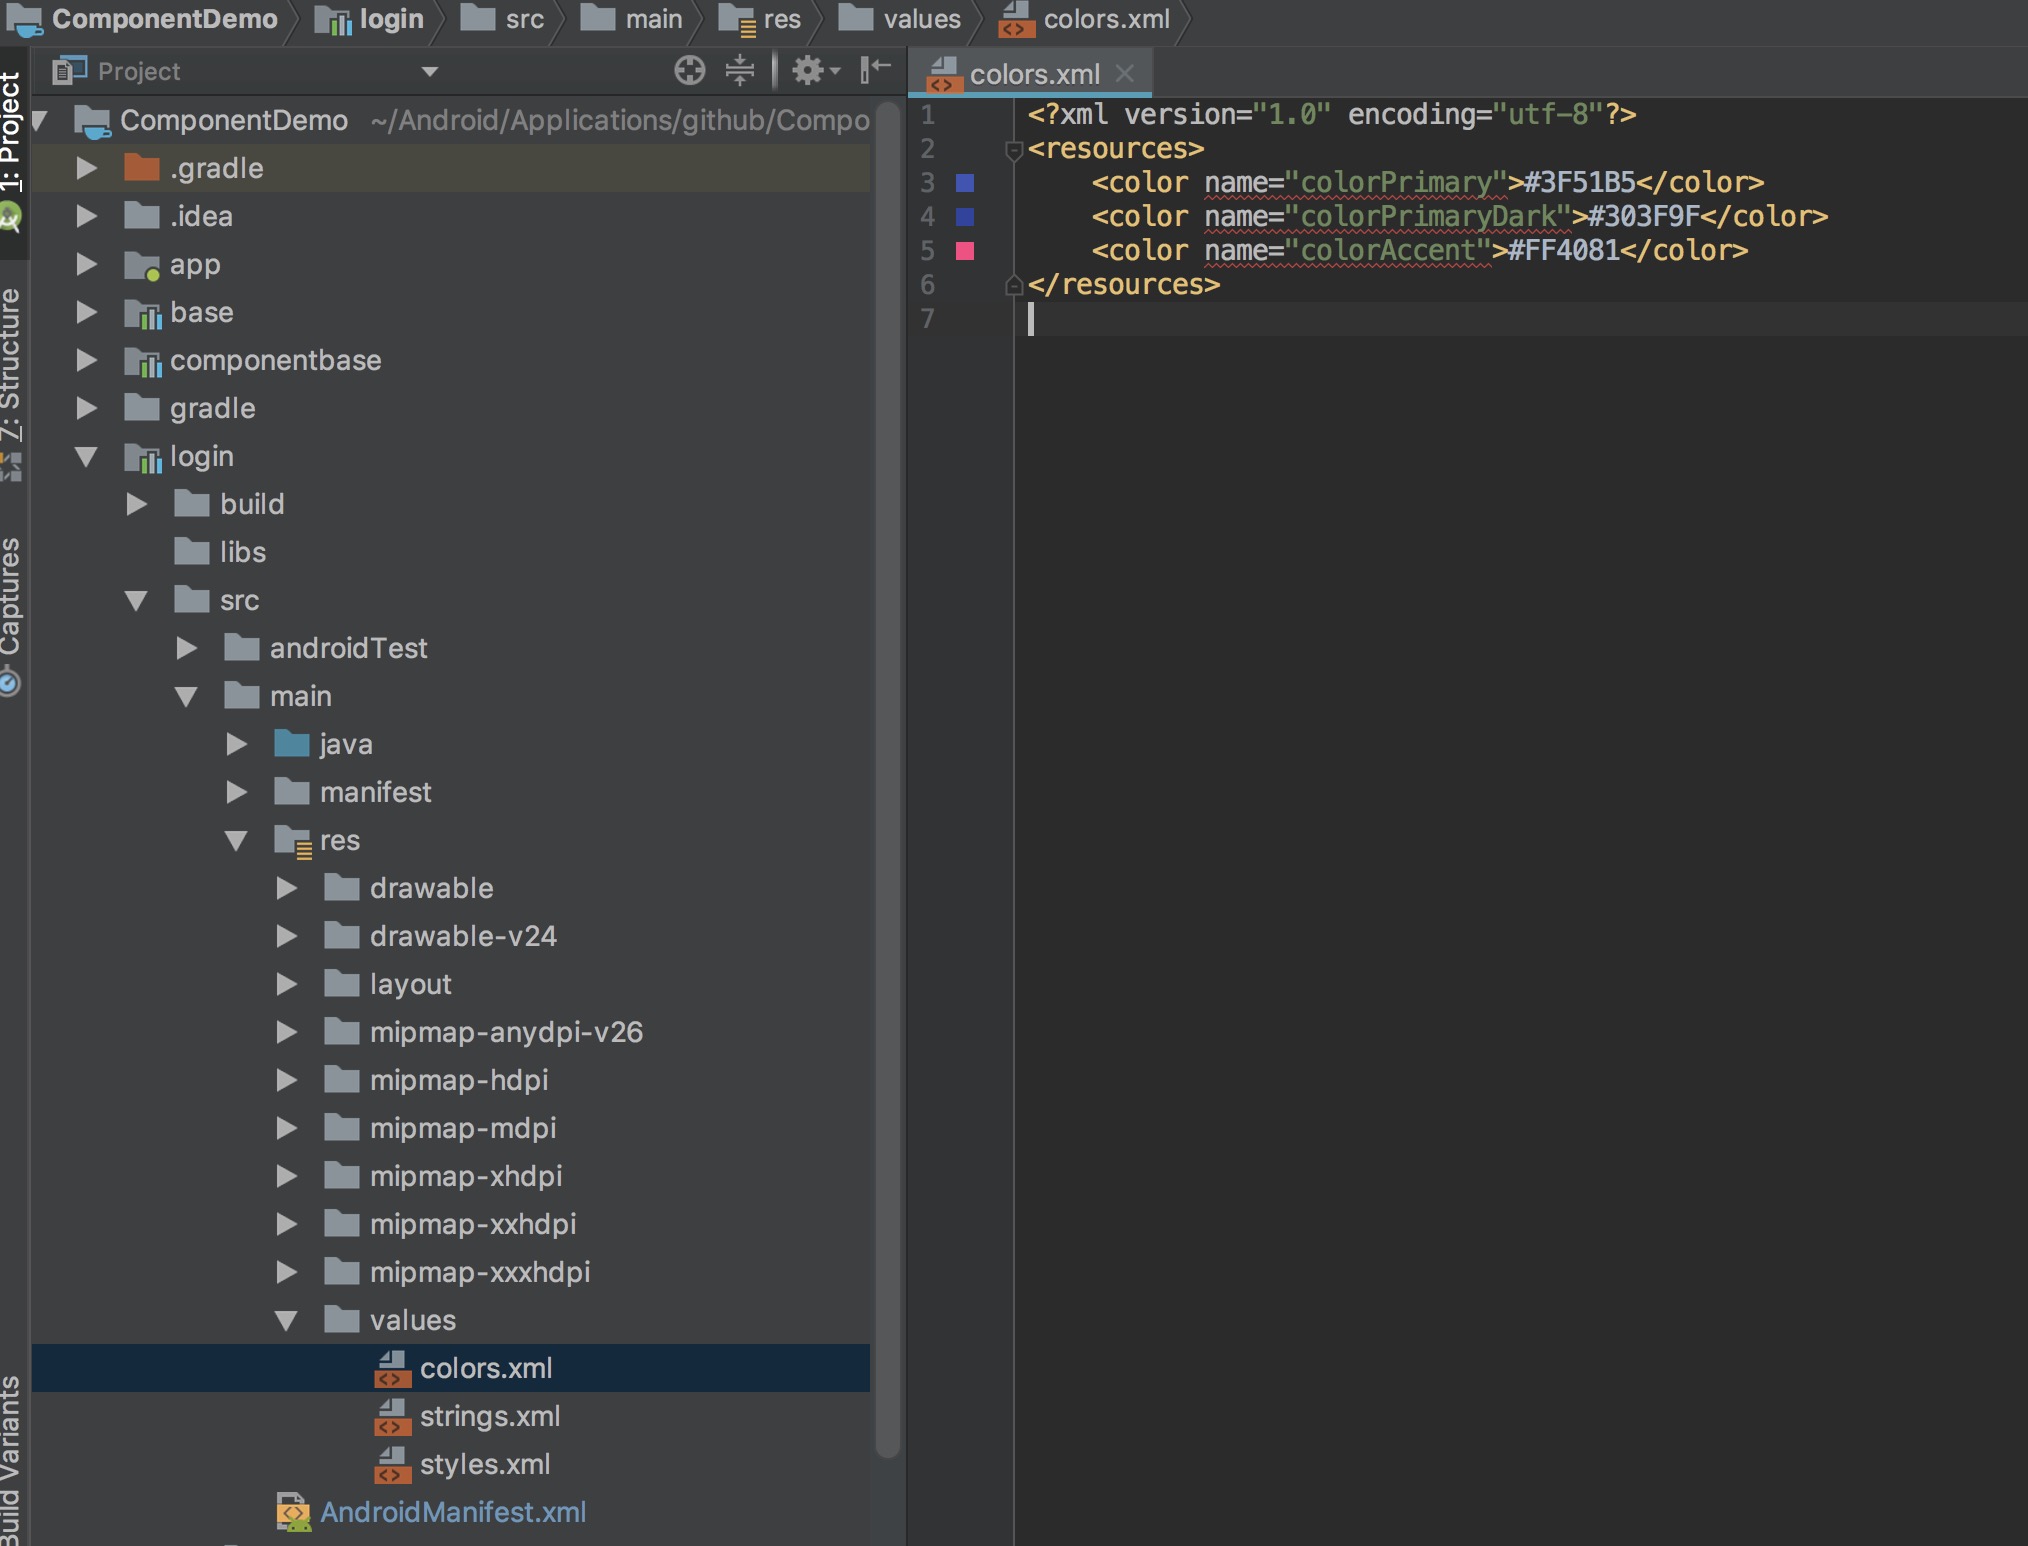Open the strings.xml file in values

[489, 1416]
